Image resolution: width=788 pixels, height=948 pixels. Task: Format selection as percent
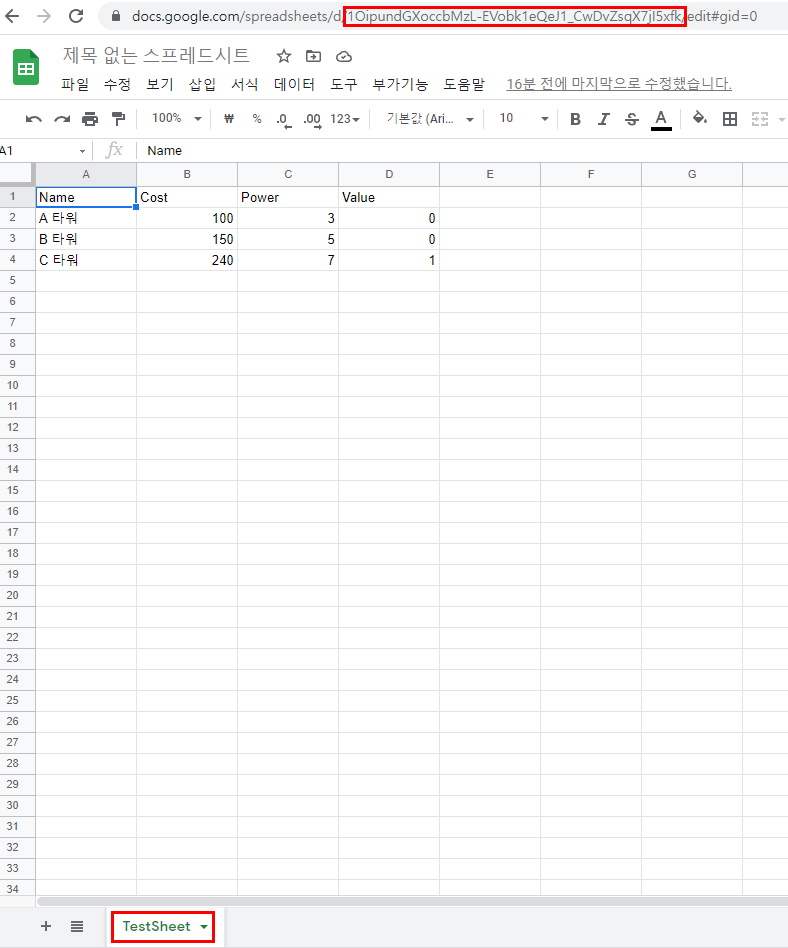point(257,118)
